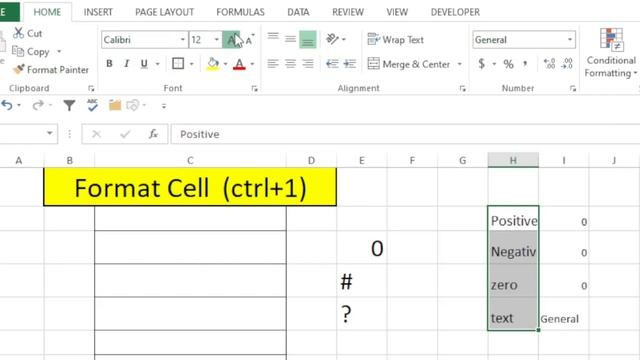Image resolution: width=640 pixels, height=360 pixels.
Task: Open Alignment dialog launcher
Action: click(462, 88)
